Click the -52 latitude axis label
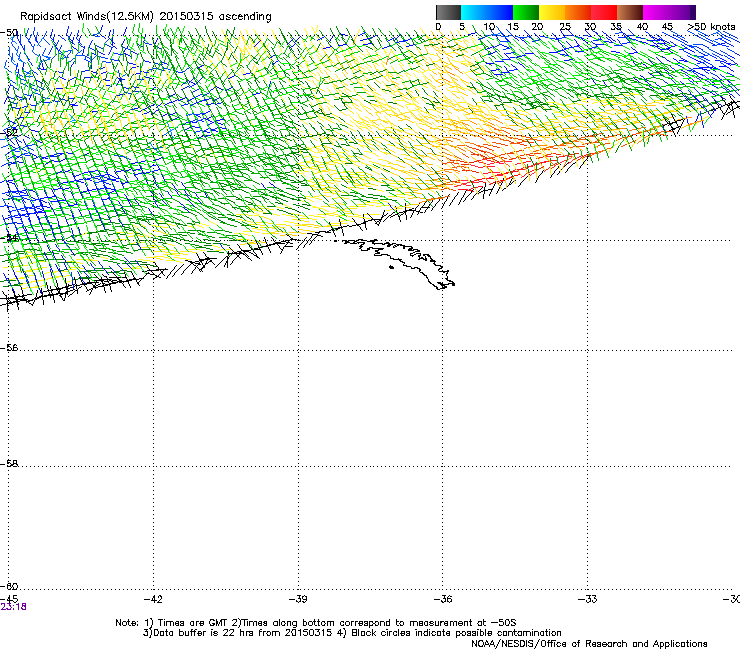Image resolution: width=740 pixels, height=650 pixels. pyautogui.click(x=9, y=133)
